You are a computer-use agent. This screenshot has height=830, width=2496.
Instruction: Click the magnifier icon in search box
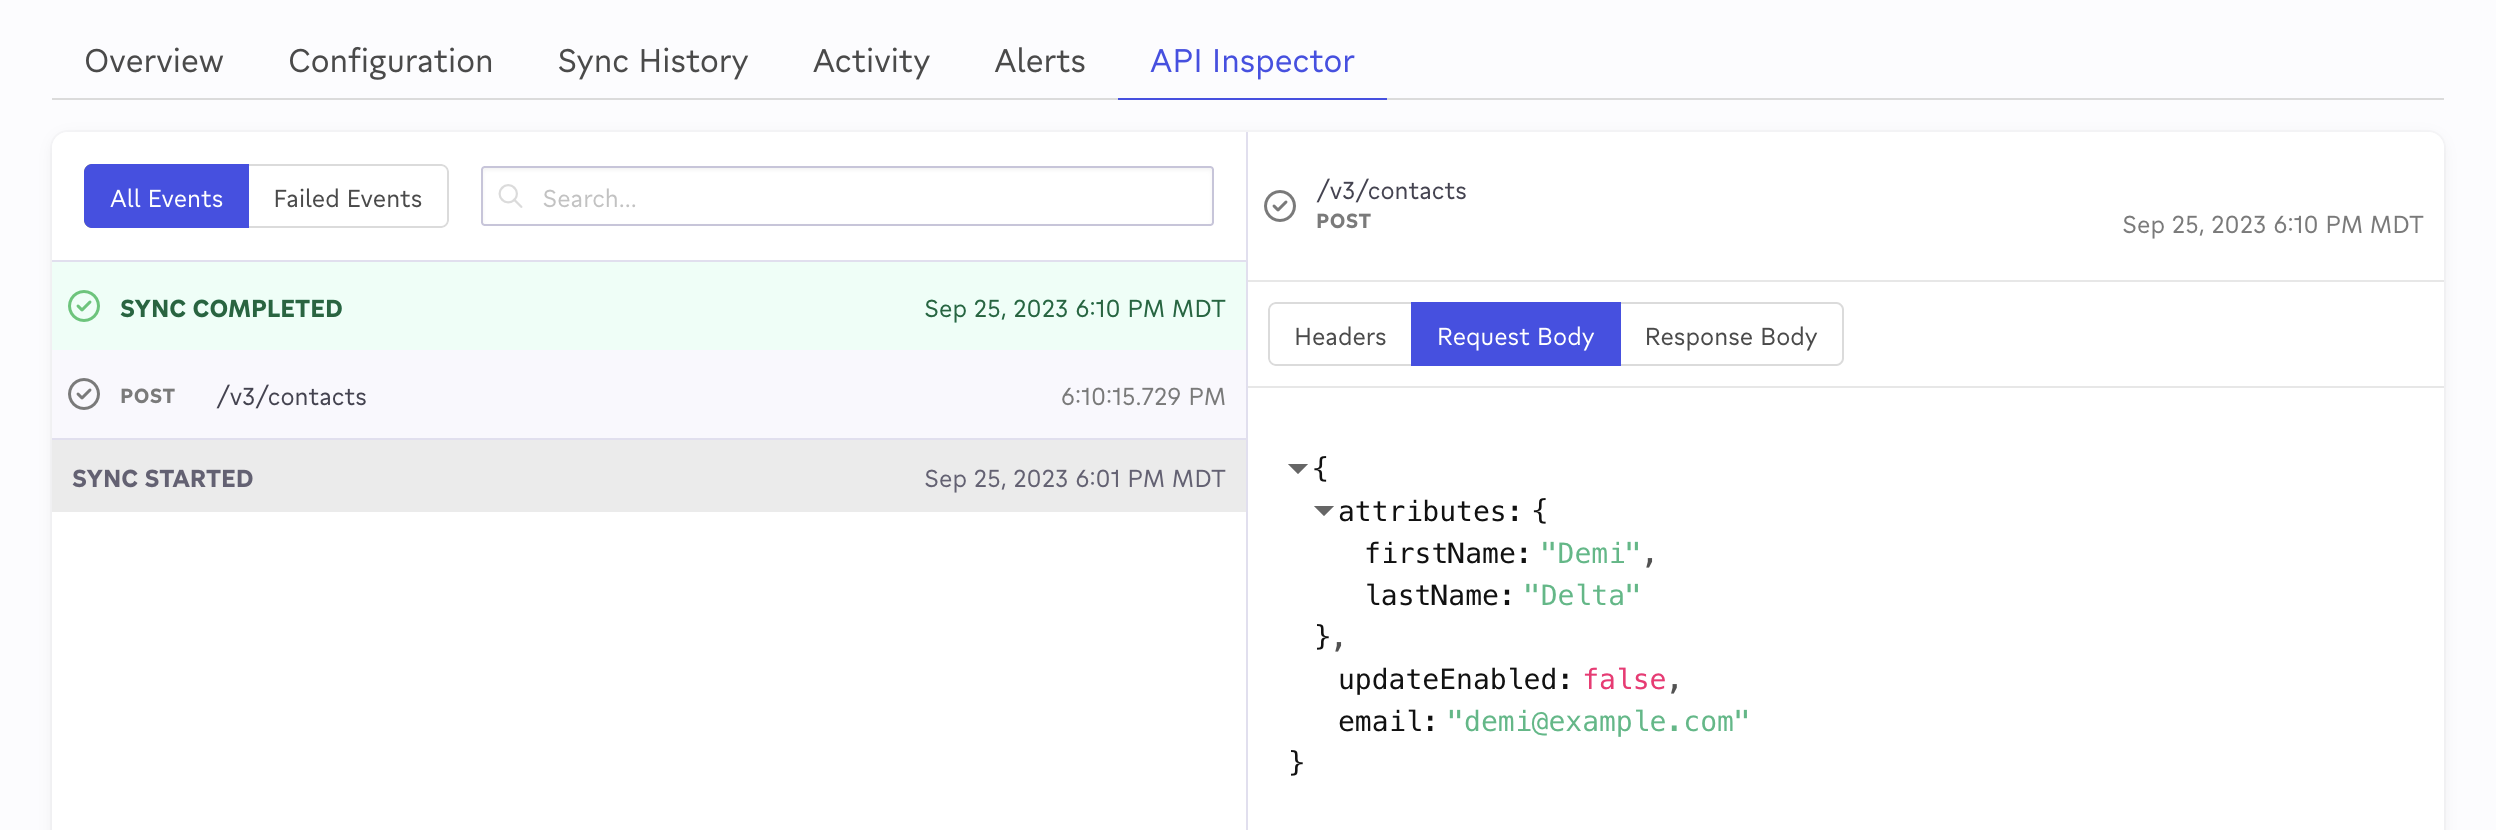(x=511, y=197)
